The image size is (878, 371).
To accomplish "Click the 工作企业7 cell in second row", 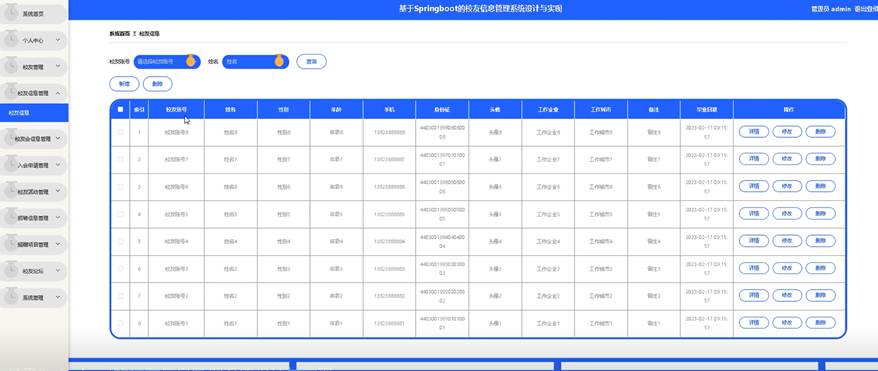I will (x=548, y=159).
